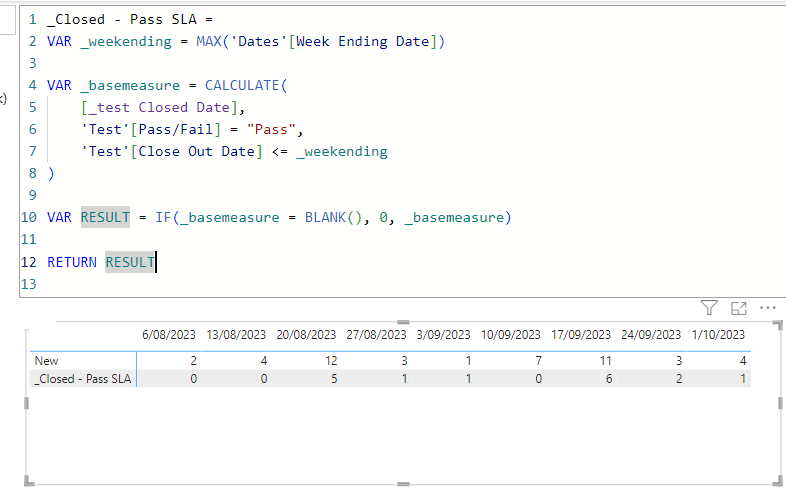Screen dimensions: 786x492
Task: Click [_test Closed Date] measure reference
Action: [159, 108]
